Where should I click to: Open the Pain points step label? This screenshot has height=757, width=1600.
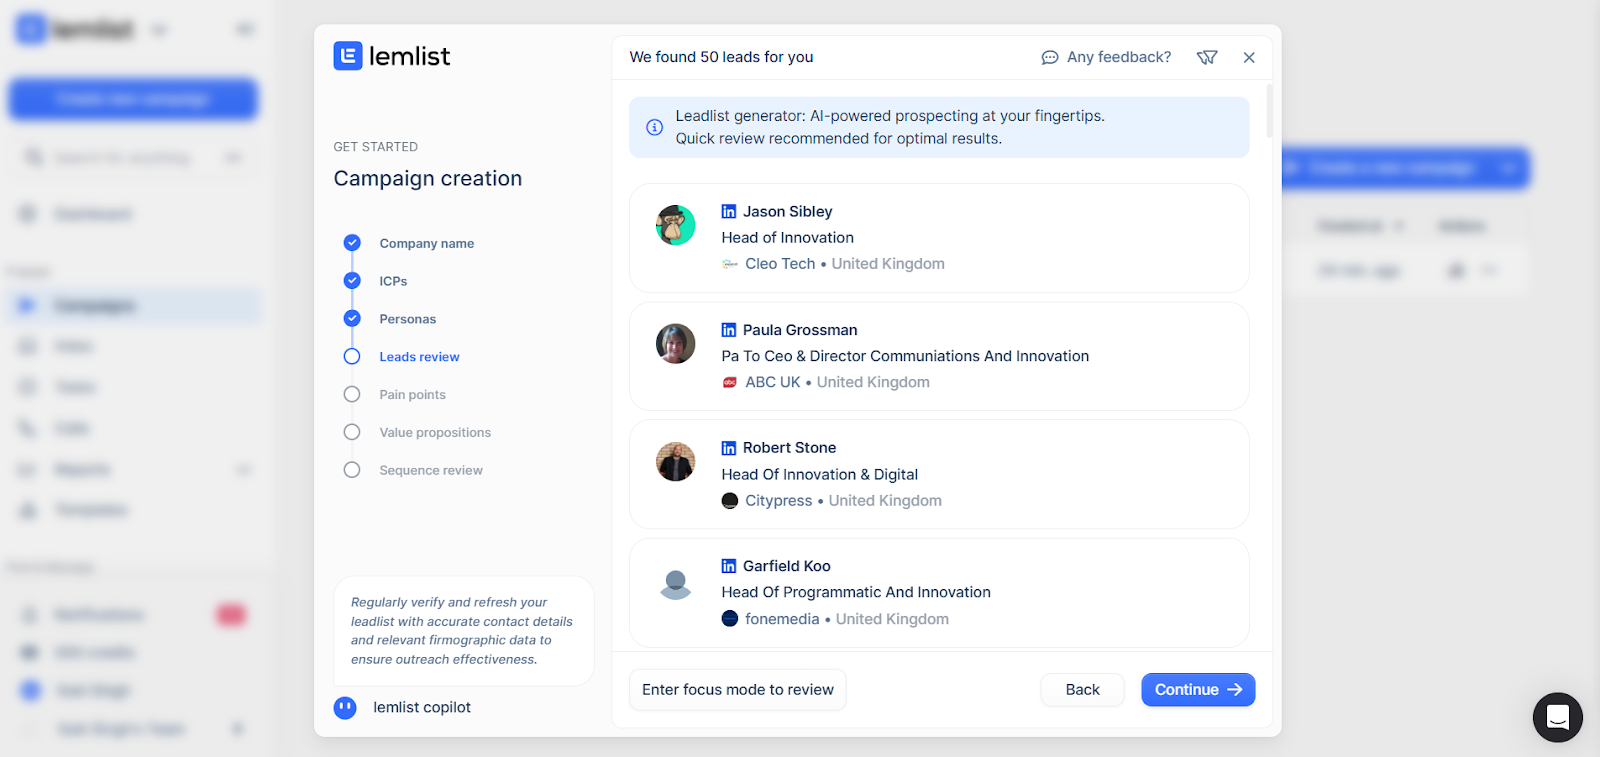point(412,395)
